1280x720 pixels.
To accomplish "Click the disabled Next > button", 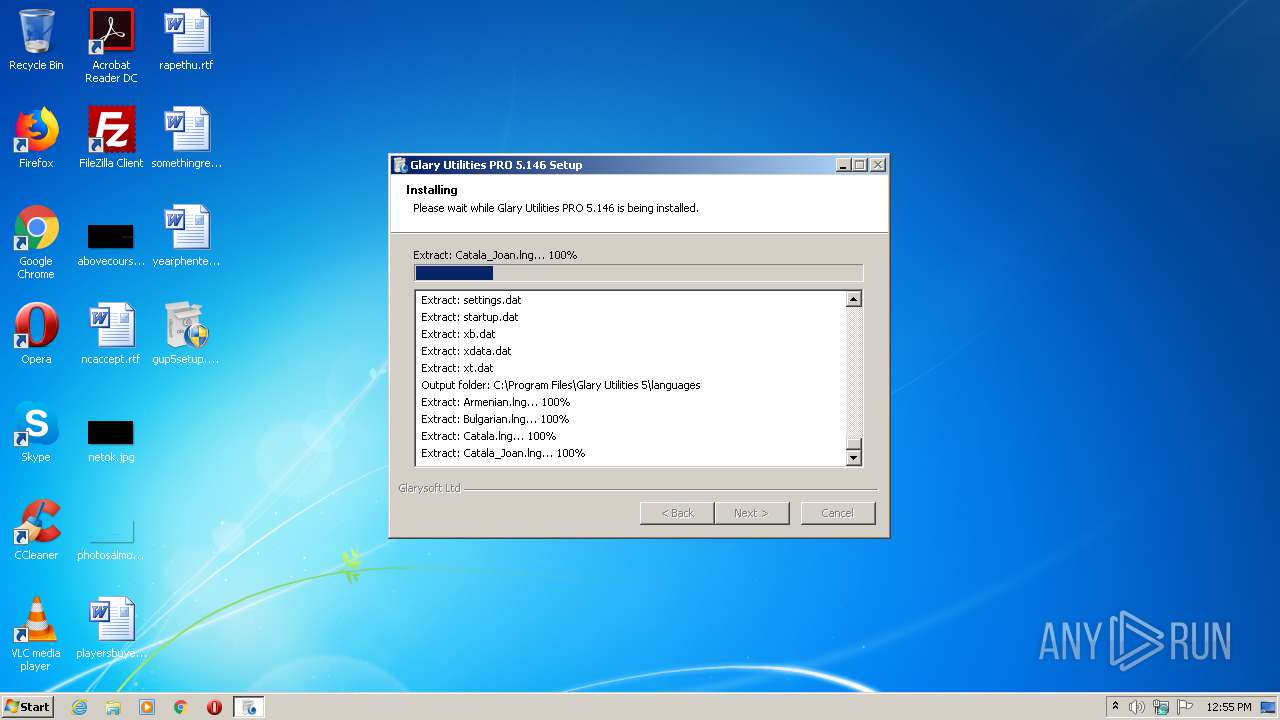I will [752, 513].
